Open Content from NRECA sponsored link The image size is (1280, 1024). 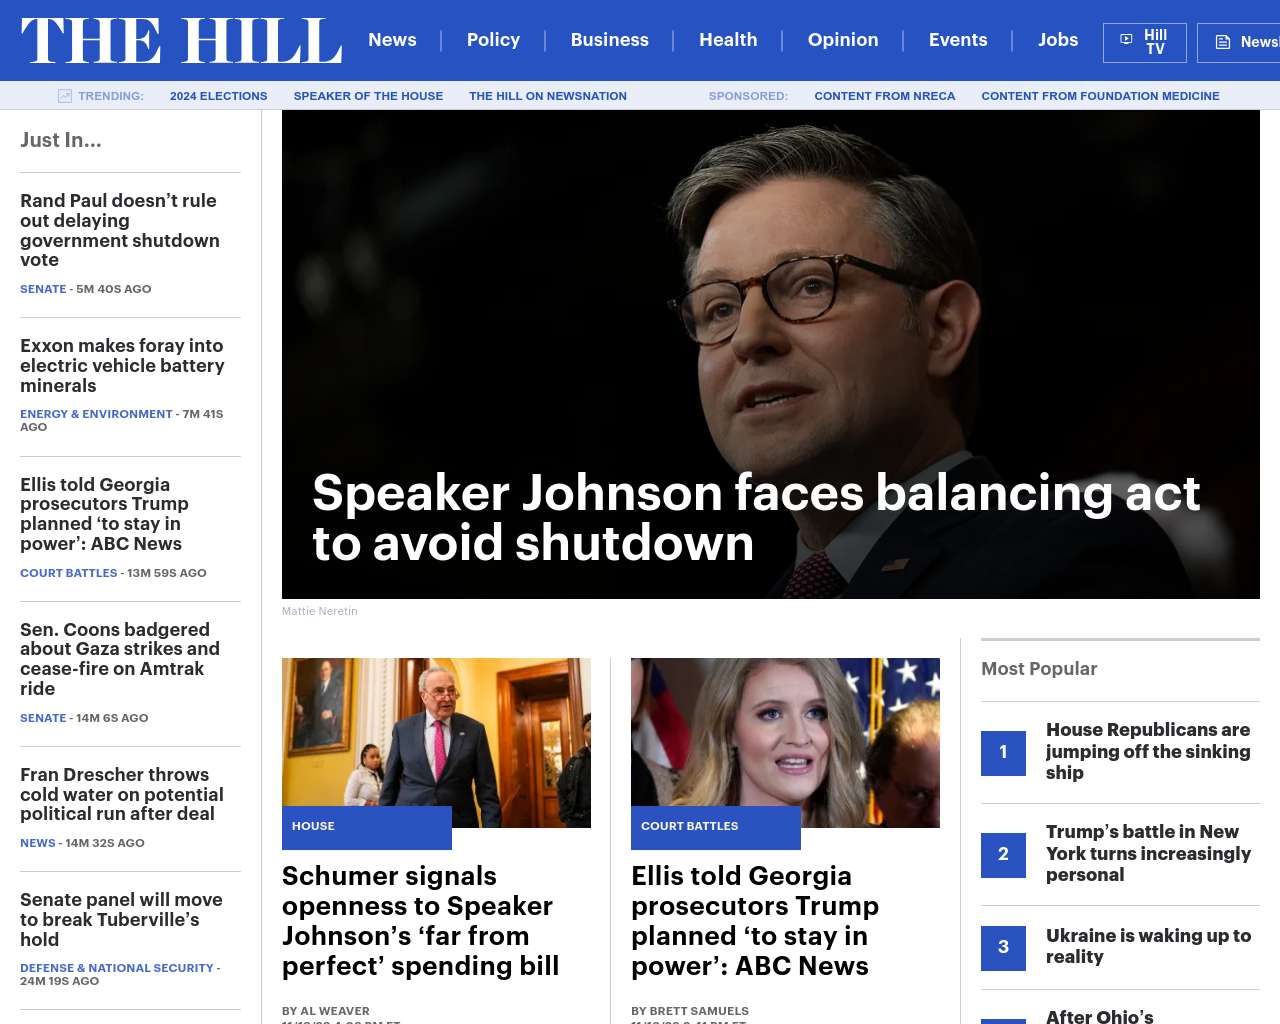point(884,96)
